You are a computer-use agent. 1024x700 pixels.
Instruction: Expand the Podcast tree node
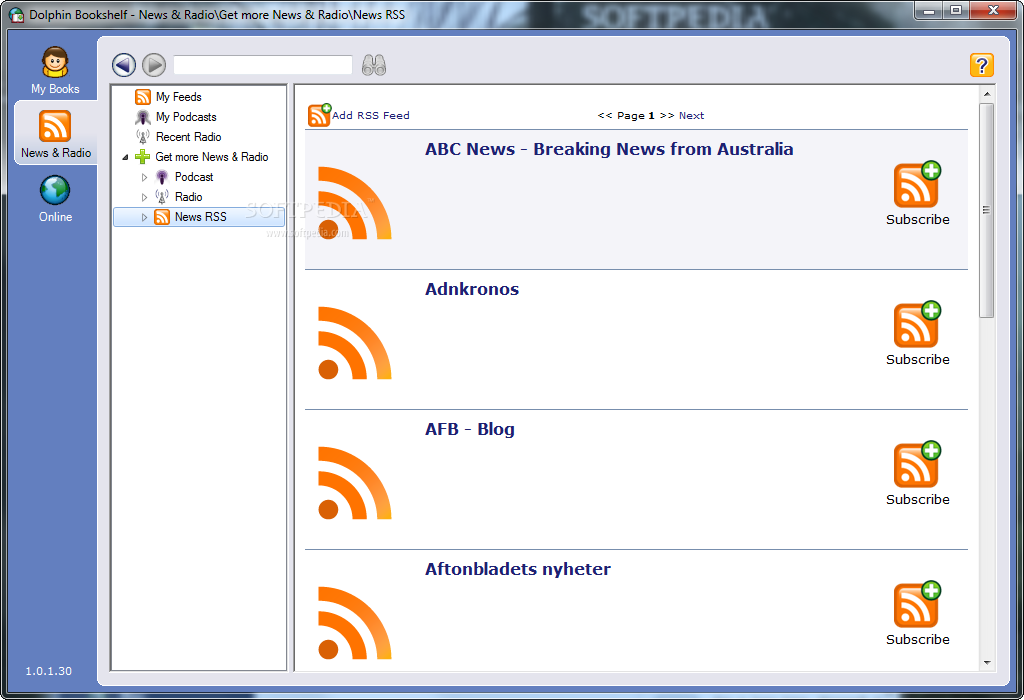pyautogui.click(x=144, y=178)
